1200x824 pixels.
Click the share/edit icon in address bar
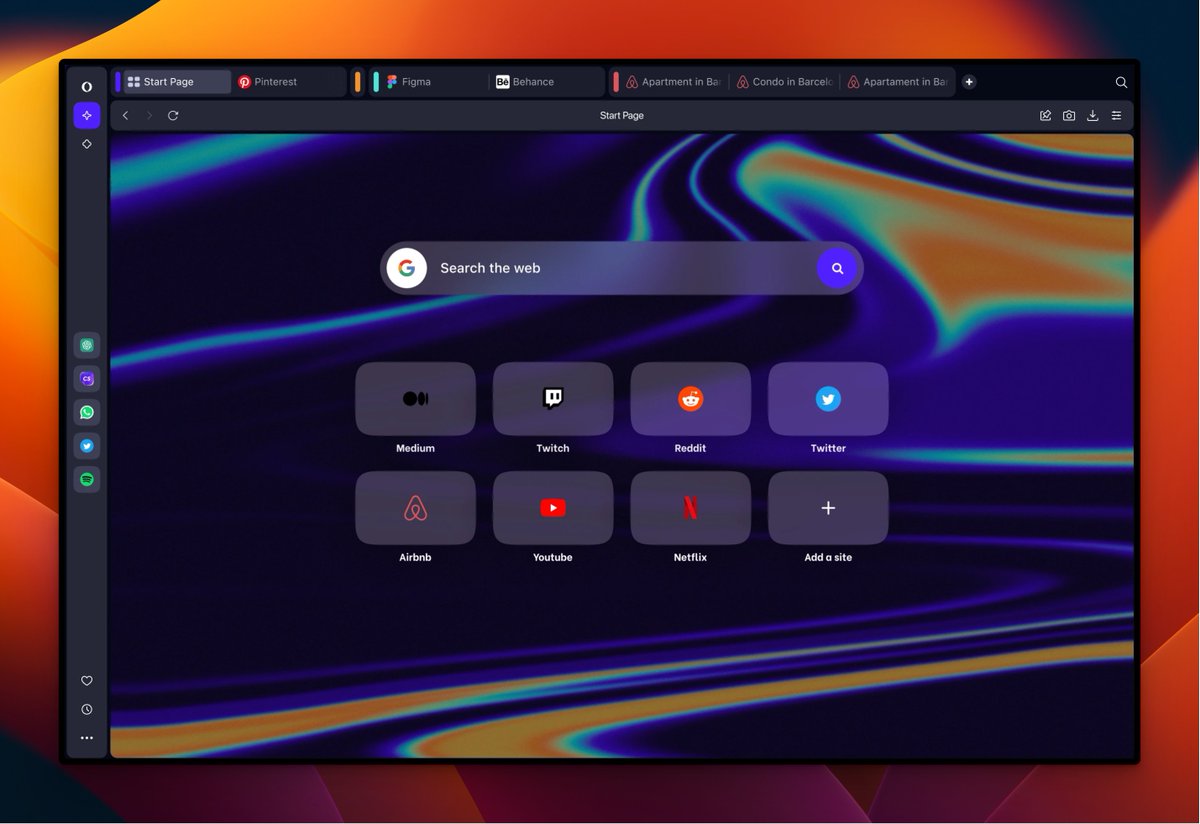click(x=1045, y=115)
